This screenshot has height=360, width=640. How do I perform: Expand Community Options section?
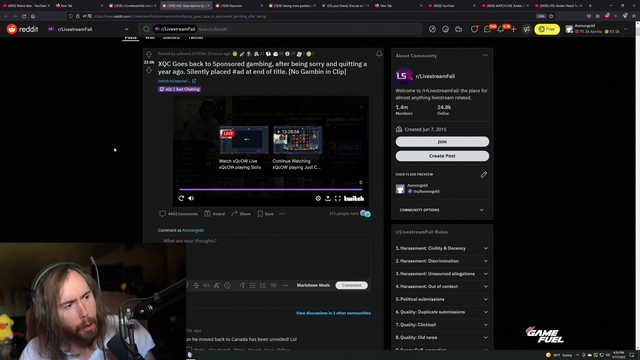click(x=442, y=210)
